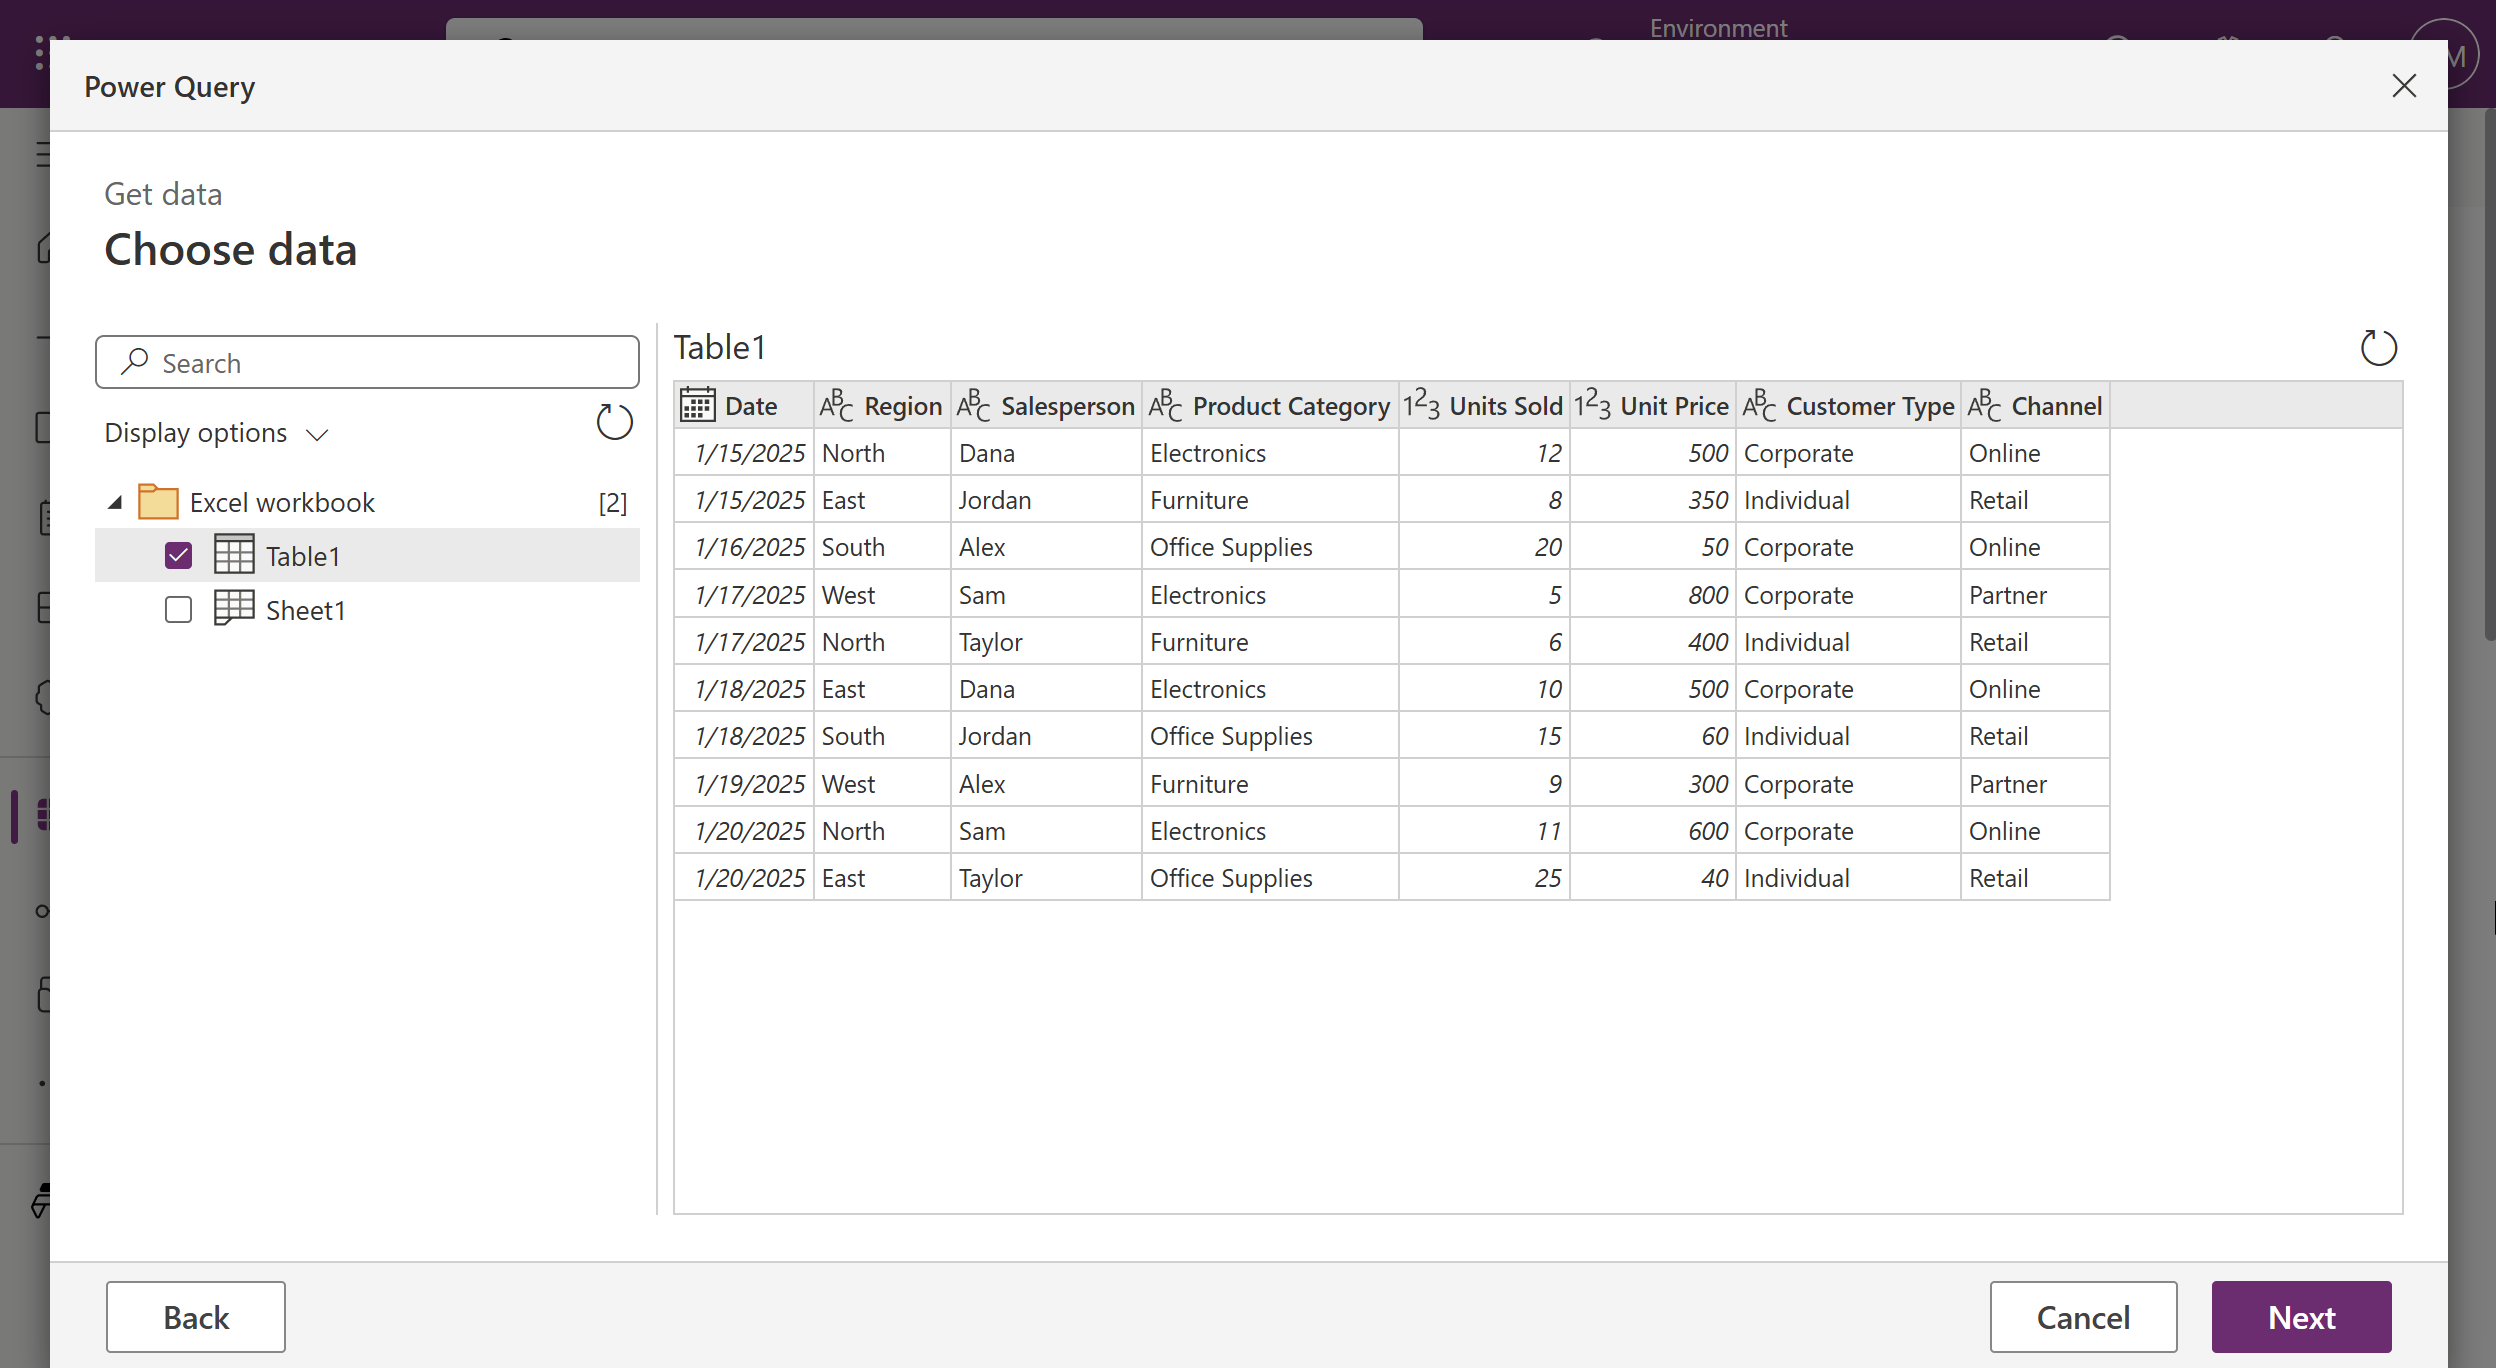The width and height of the screenshot is (2496, 1368).
Task: Click the Region column text type icon
Action: (836, 405)
